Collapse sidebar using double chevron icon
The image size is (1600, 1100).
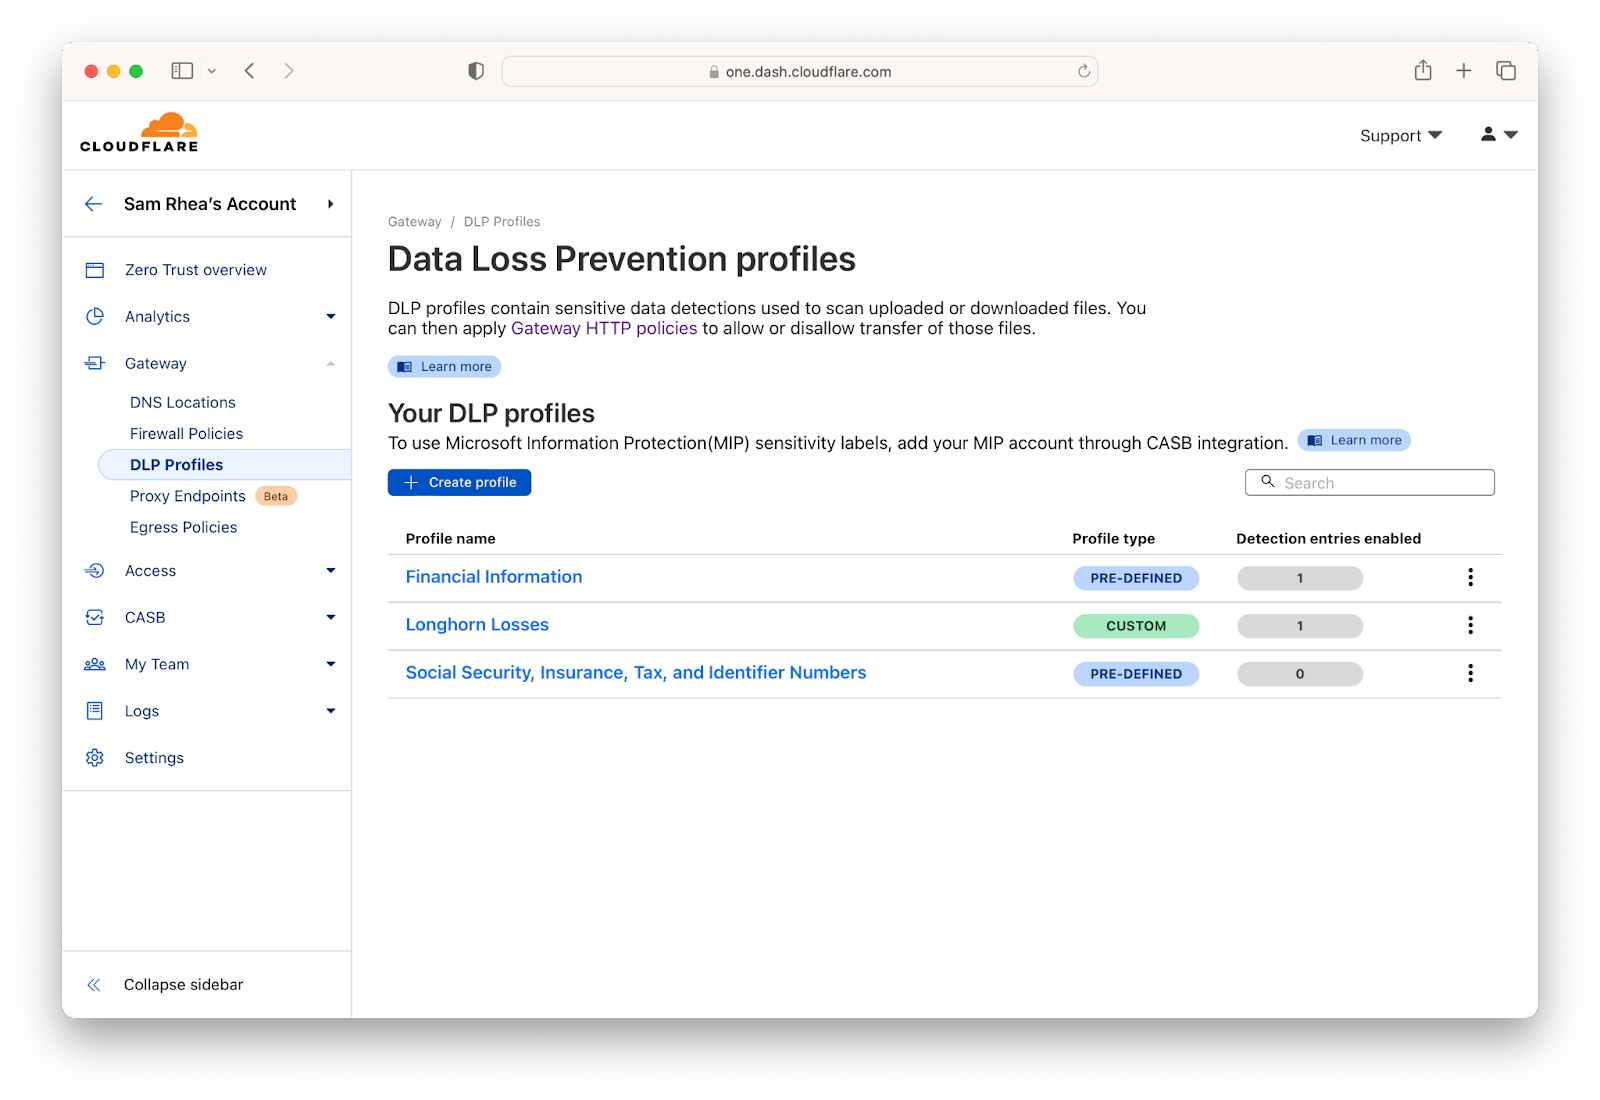(x=94, y=985)
